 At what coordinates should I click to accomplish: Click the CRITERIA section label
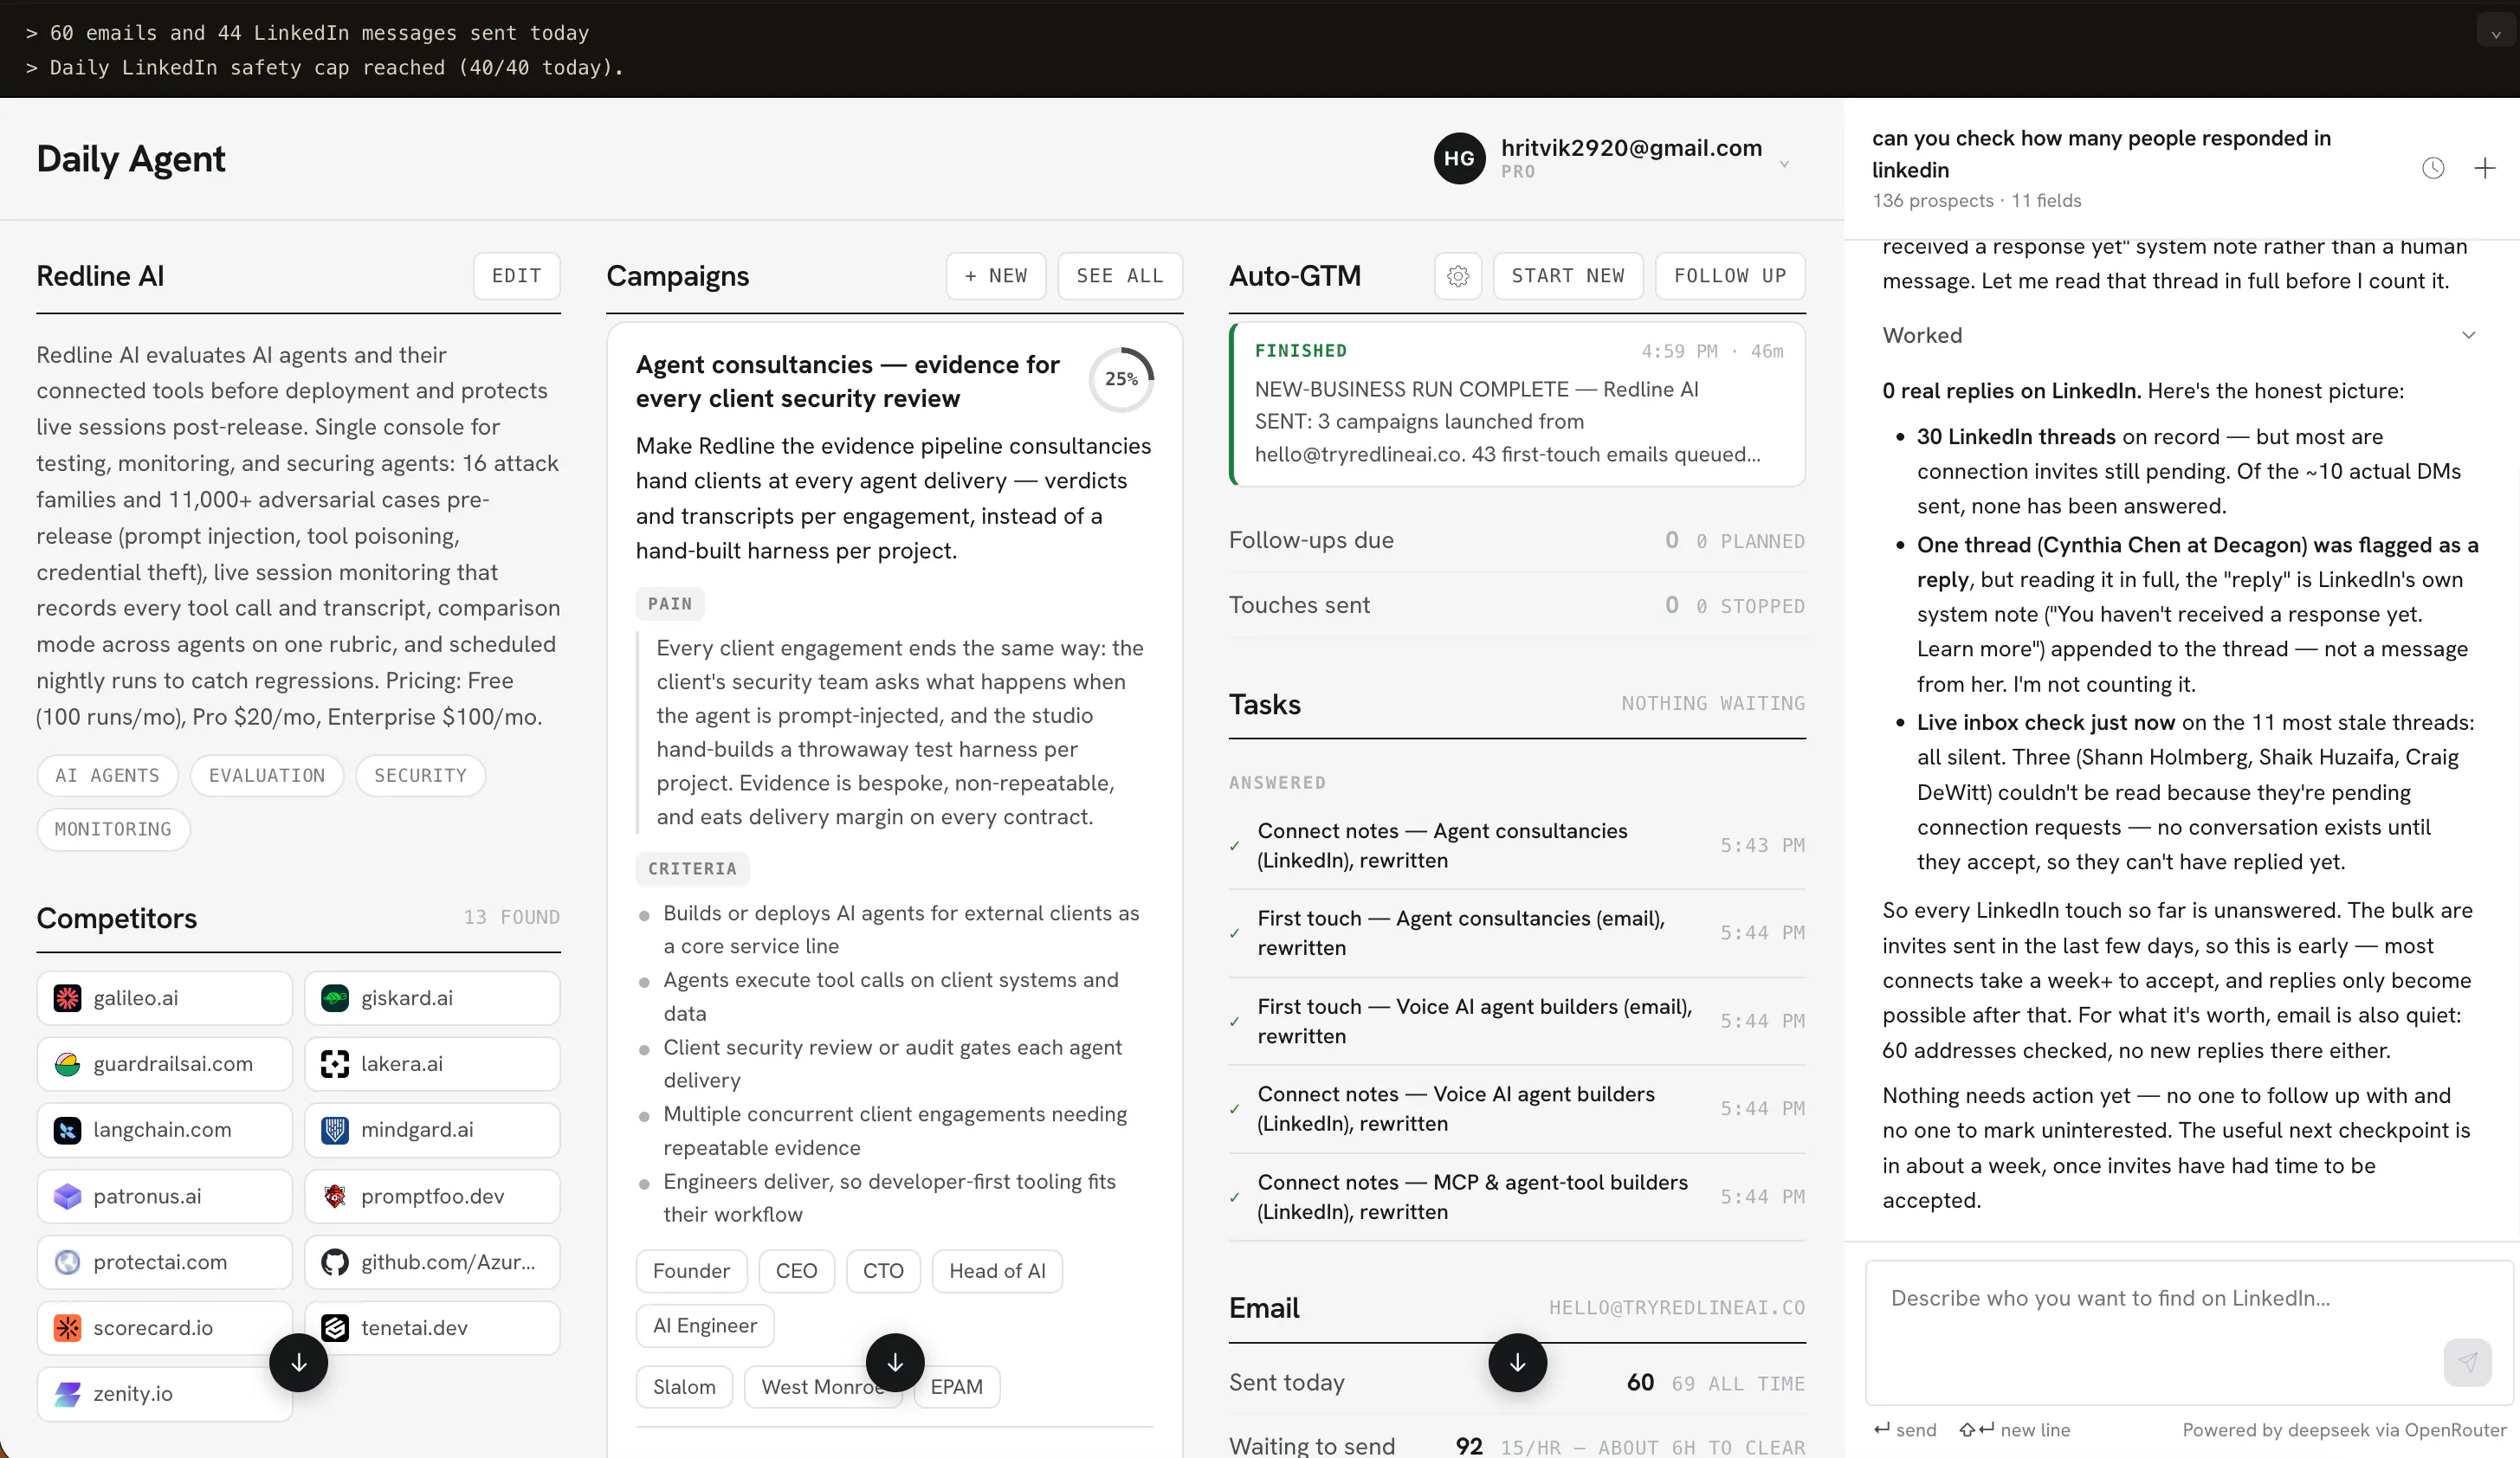tap(692, 869)
